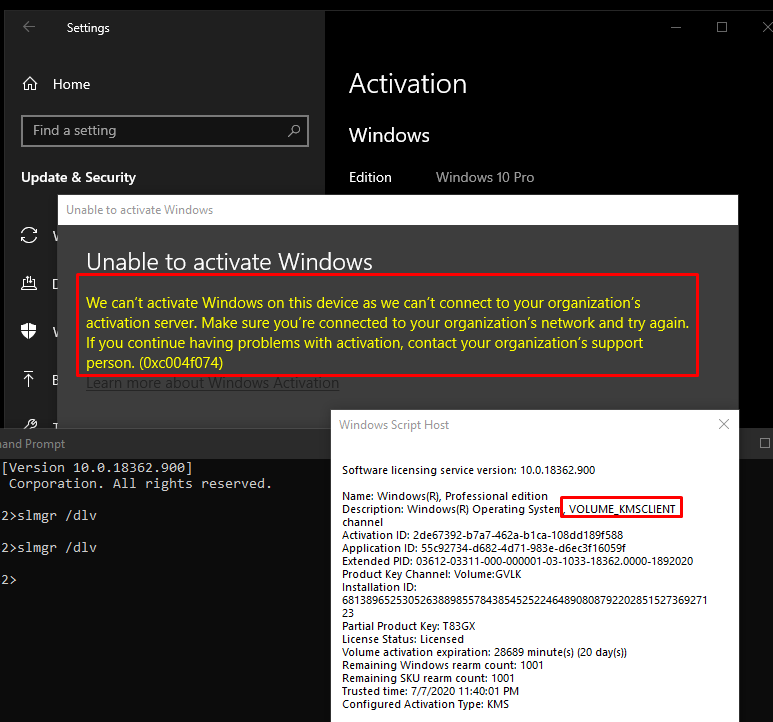Close the Windows Script Host dialog
The height and width of the screenshot is (722, 773).
pos(723,424)
